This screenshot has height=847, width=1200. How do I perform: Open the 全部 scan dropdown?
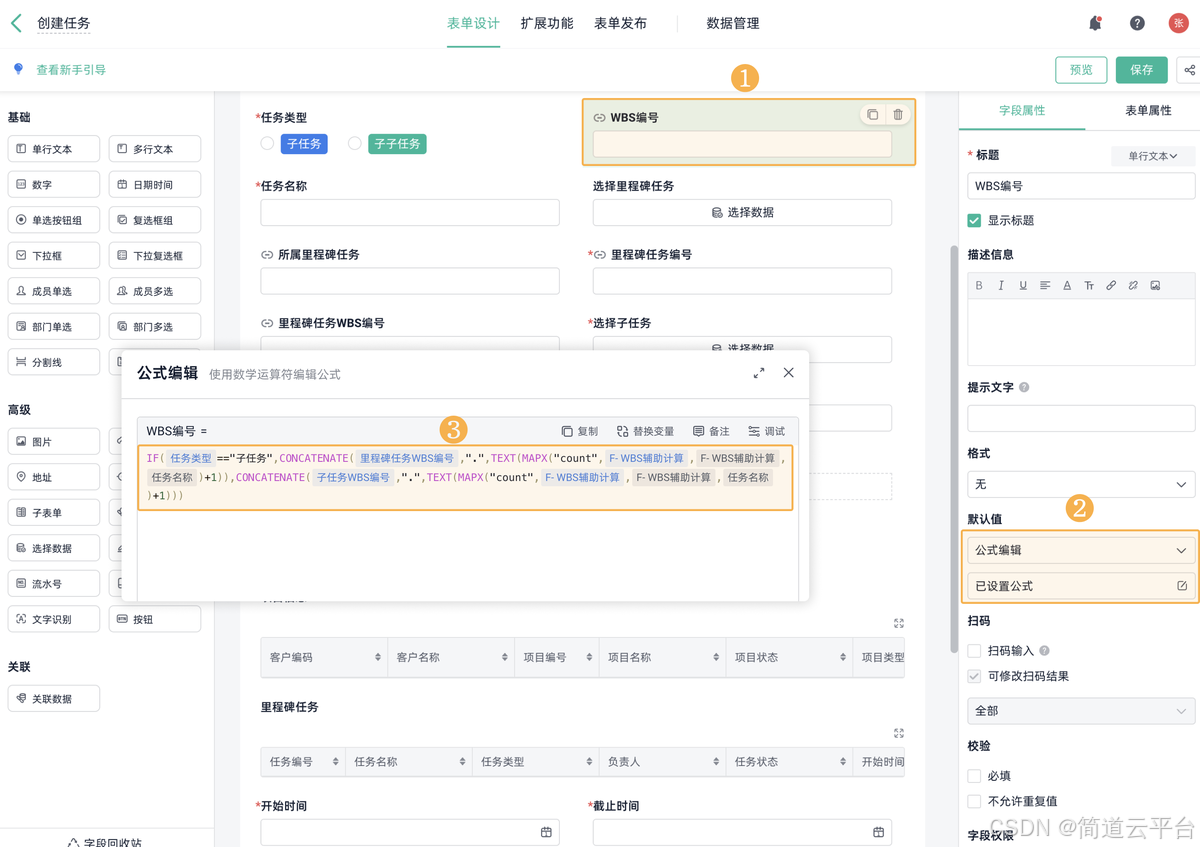pos(1081,711)
